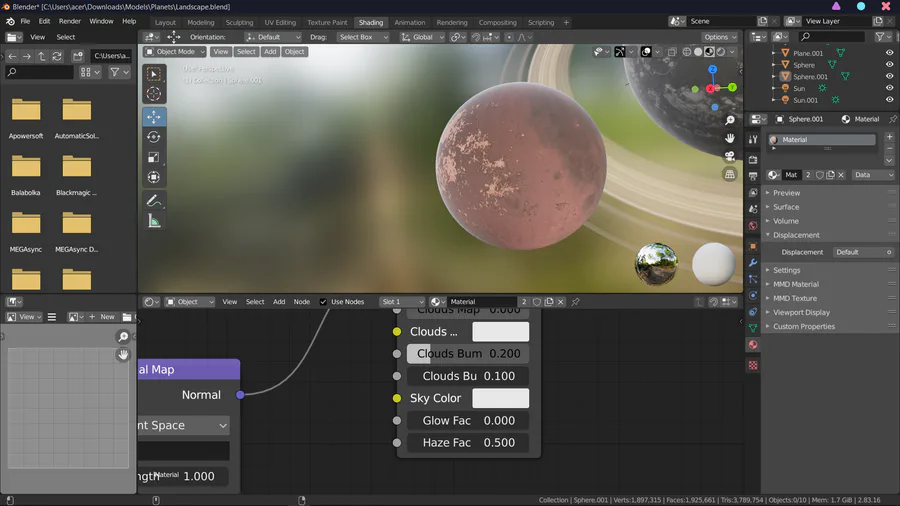Toggle the Use Nodes checkbox
900x506 pixels.
click(323, 302)
